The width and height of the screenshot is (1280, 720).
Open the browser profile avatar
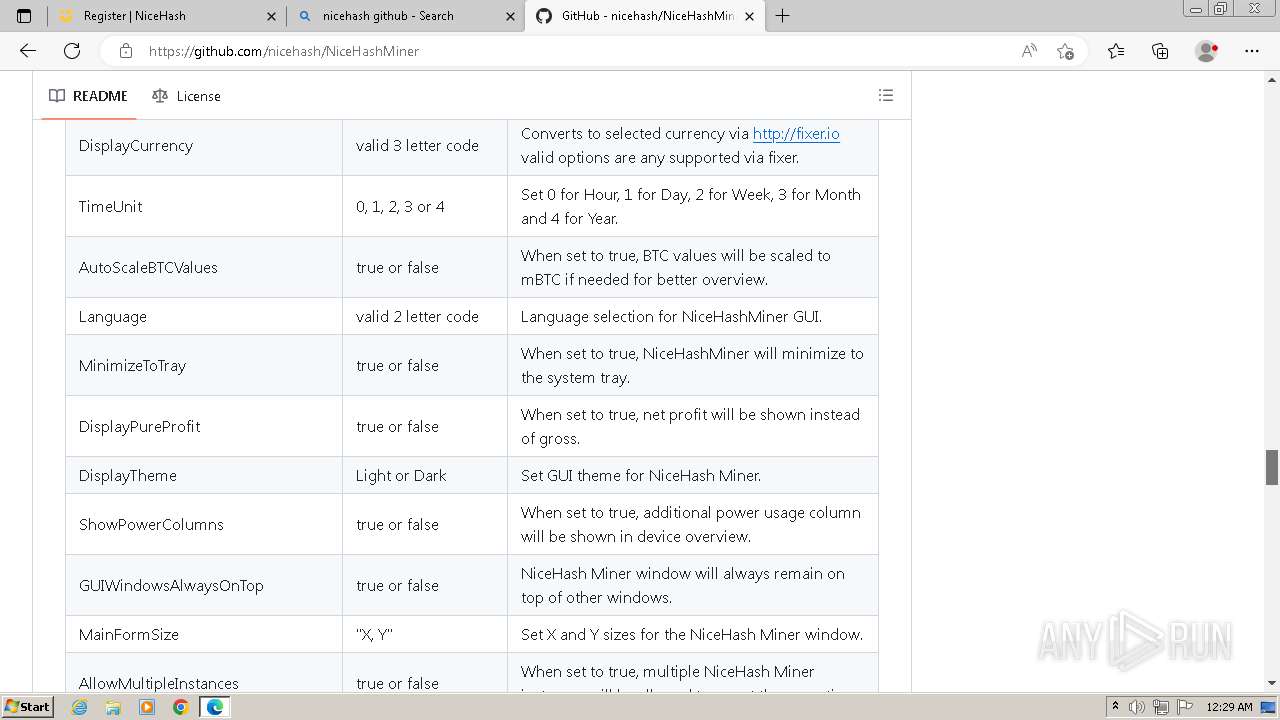click(1207, 51)
